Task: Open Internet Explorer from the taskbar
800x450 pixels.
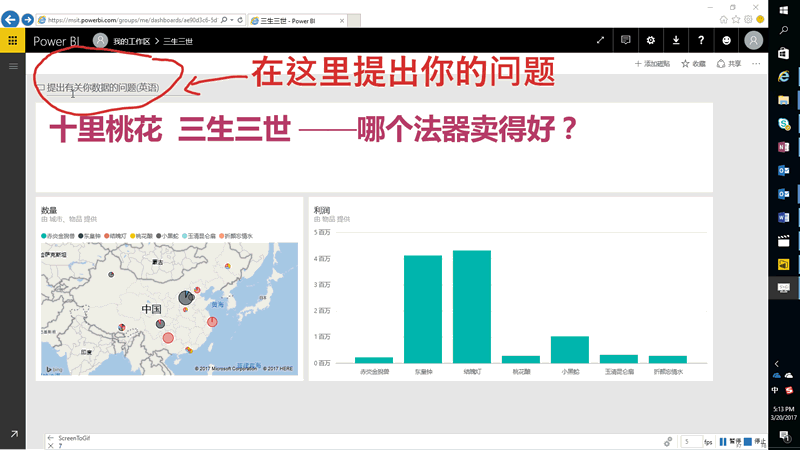Action: point(784,77)
